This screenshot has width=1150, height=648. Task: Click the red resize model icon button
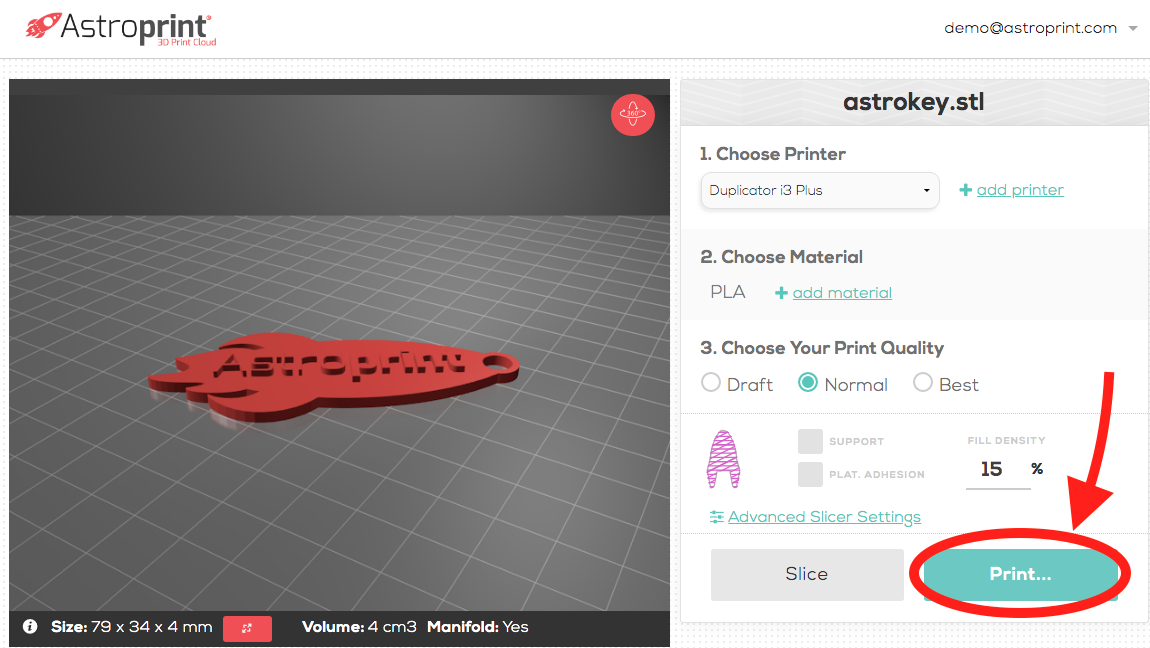tap(247, 628)
